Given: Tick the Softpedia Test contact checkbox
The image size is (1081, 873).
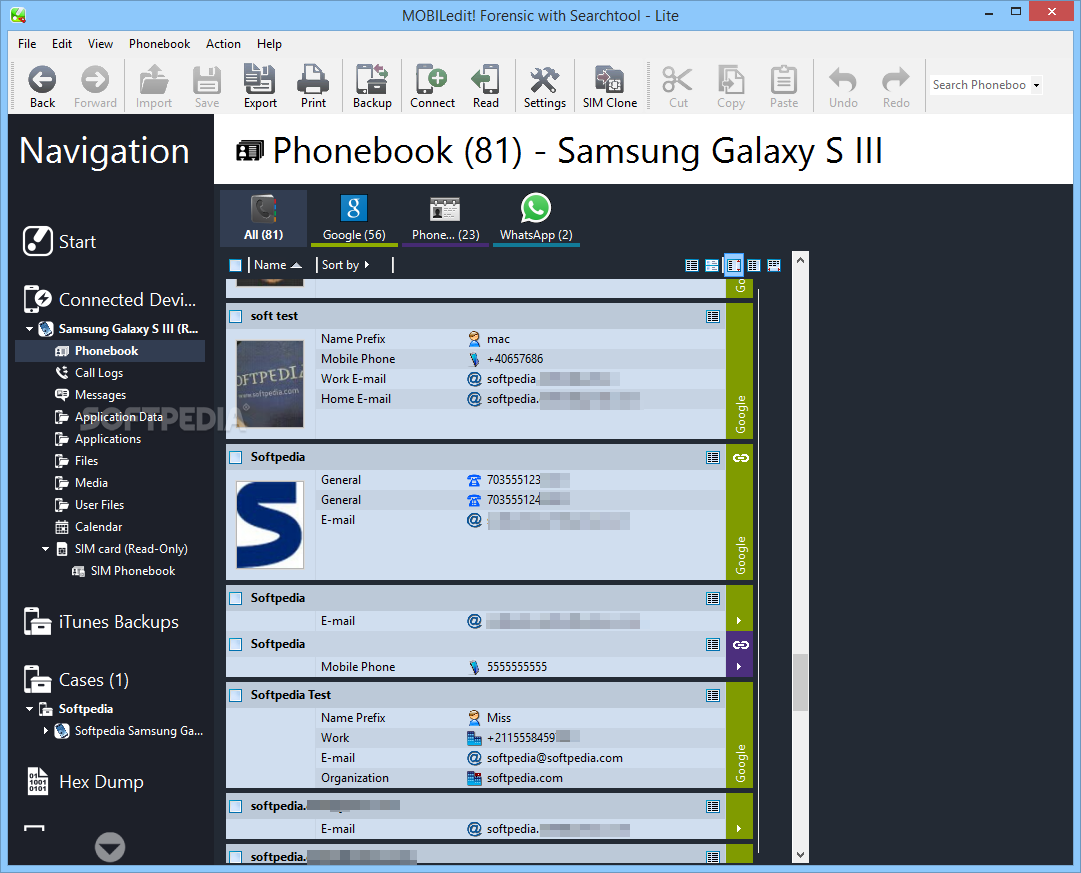Looking at the screenshot, I should point(236,695).
